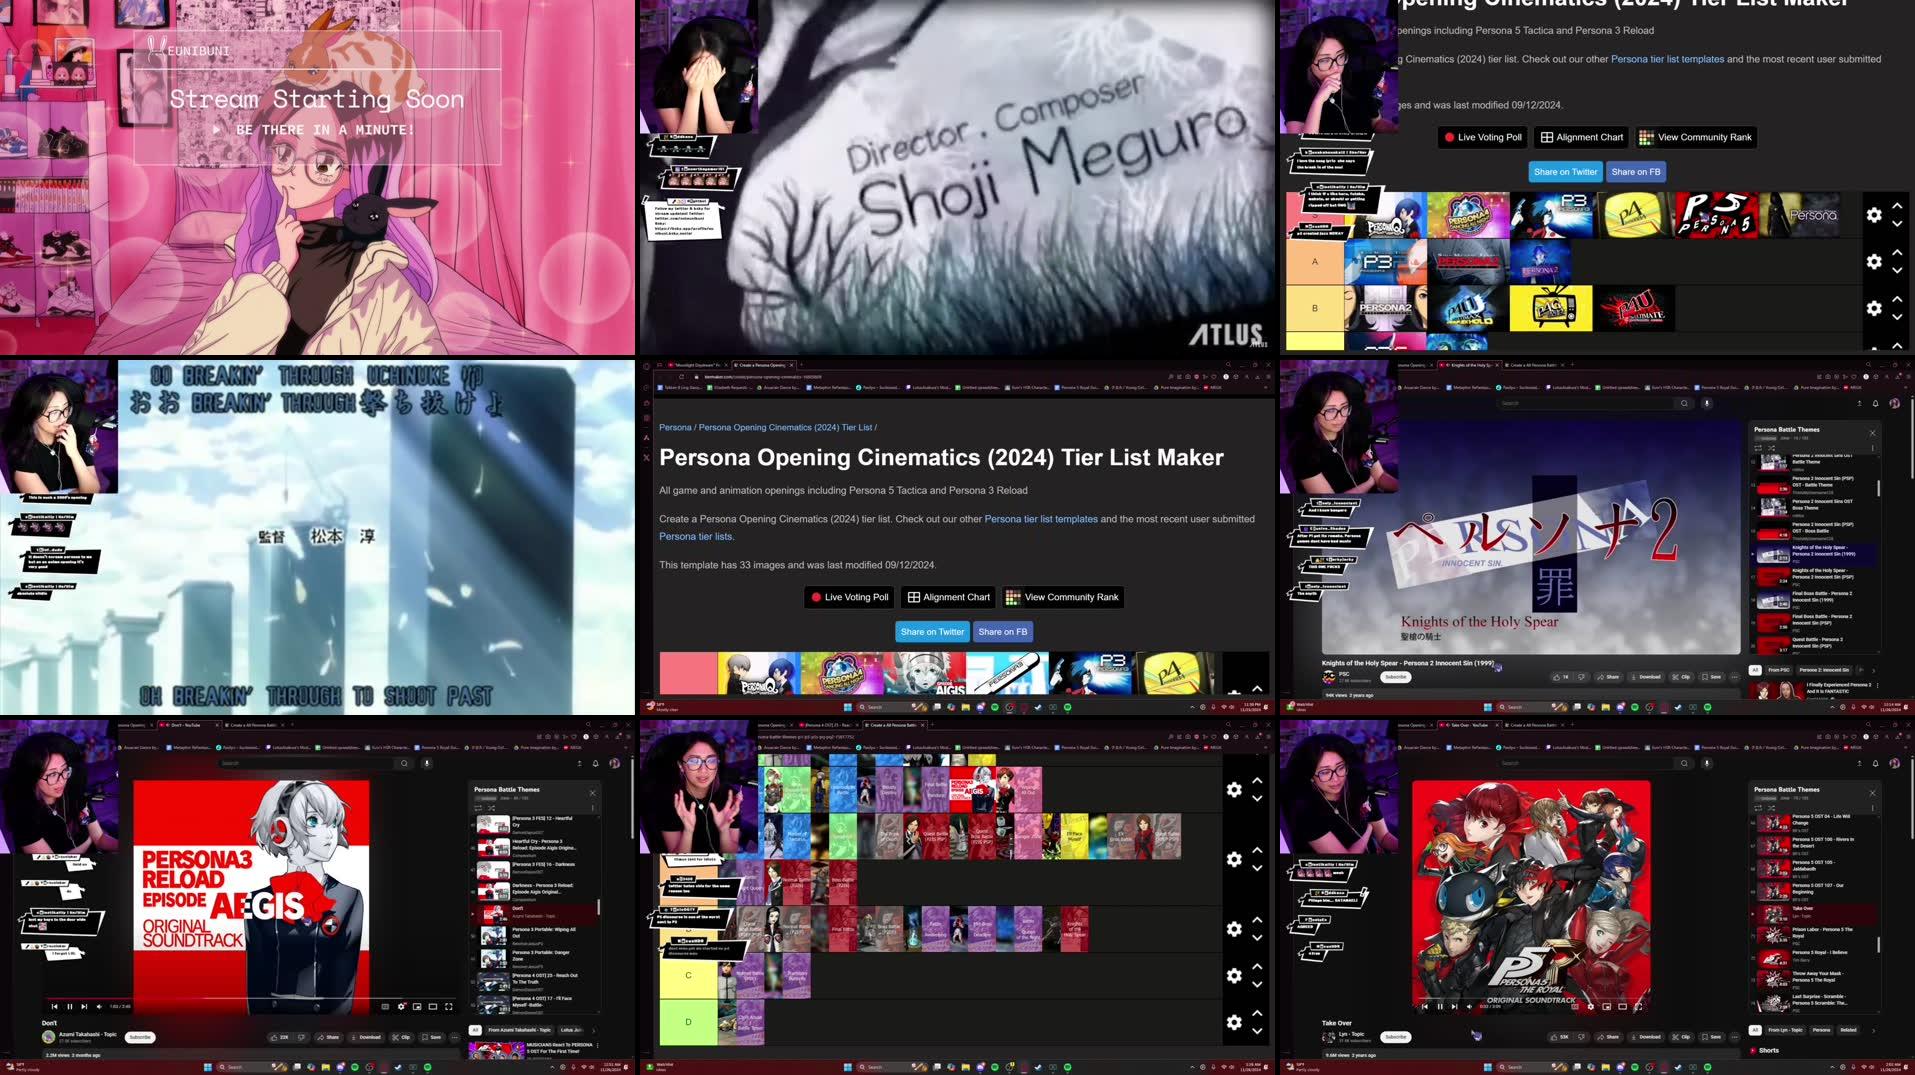Click voice search mic on "Don't" page
Image resolution: width=1915 pixels, height=1075 pixels.
click(x=427, y=763)
